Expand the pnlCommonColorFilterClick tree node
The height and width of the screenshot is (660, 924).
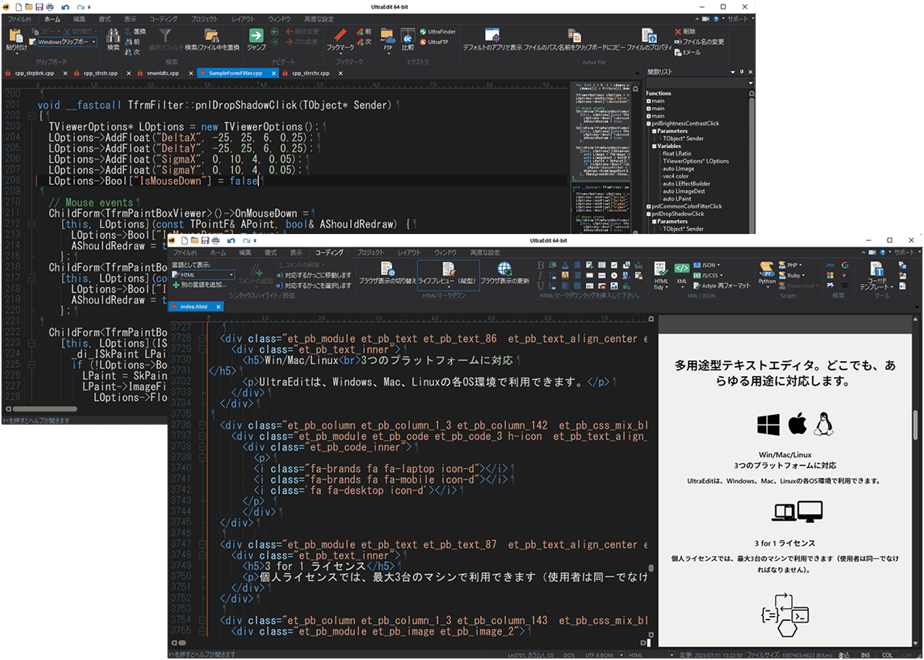coord(649,206)
